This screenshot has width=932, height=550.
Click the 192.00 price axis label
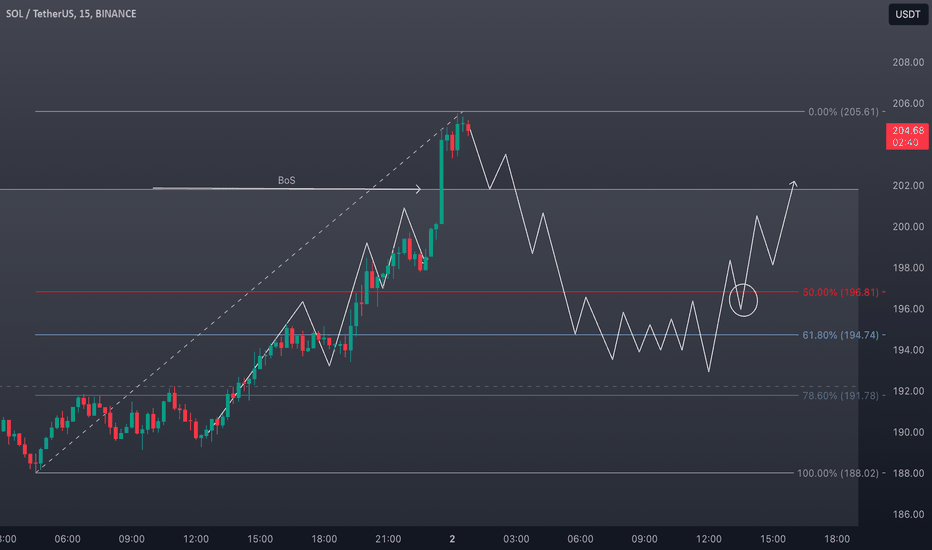[x=908, y=391]
